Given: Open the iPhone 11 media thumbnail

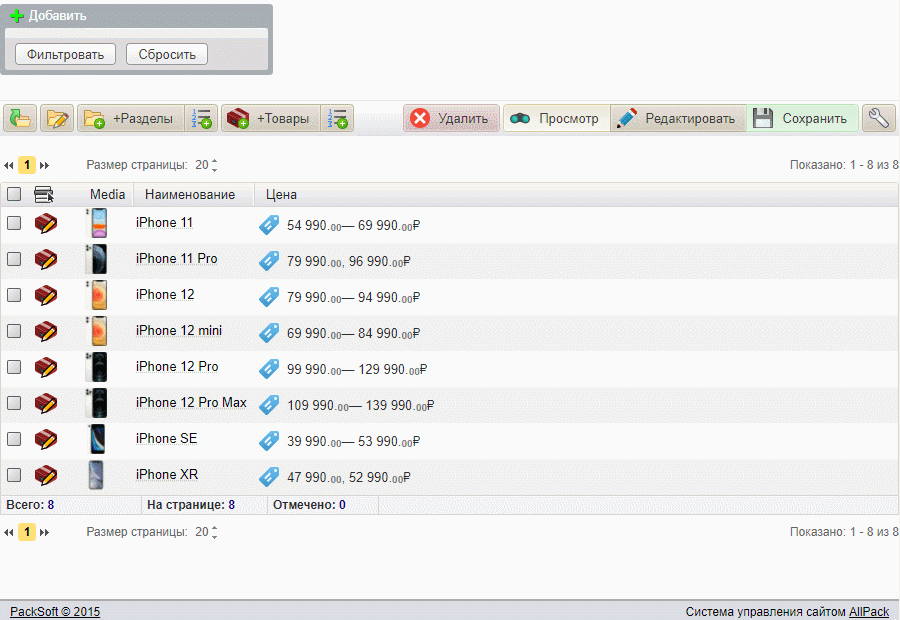Looking at the screenshot, I should (x=97, y=223).
